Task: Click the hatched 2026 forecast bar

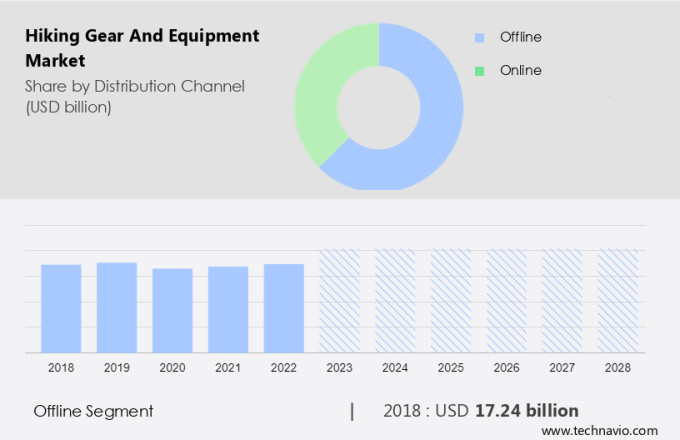Action: tap(506, 300)
